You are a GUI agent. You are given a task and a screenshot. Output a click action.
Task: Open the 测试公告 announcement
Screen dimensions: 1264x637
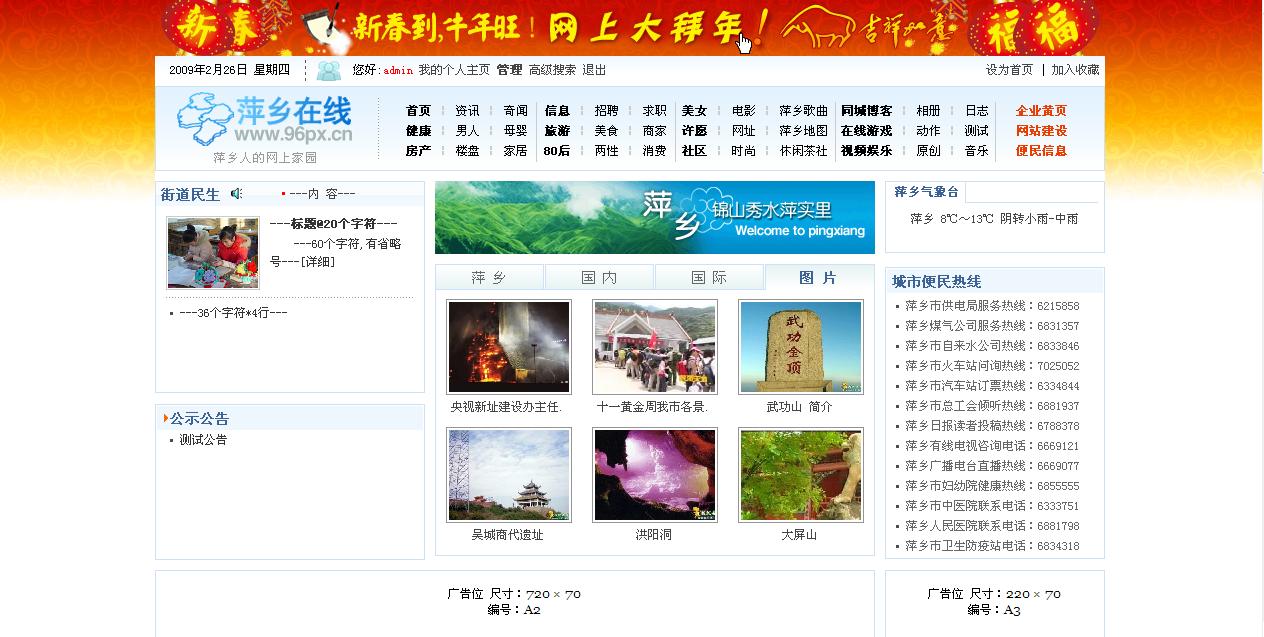pos(203,440)
